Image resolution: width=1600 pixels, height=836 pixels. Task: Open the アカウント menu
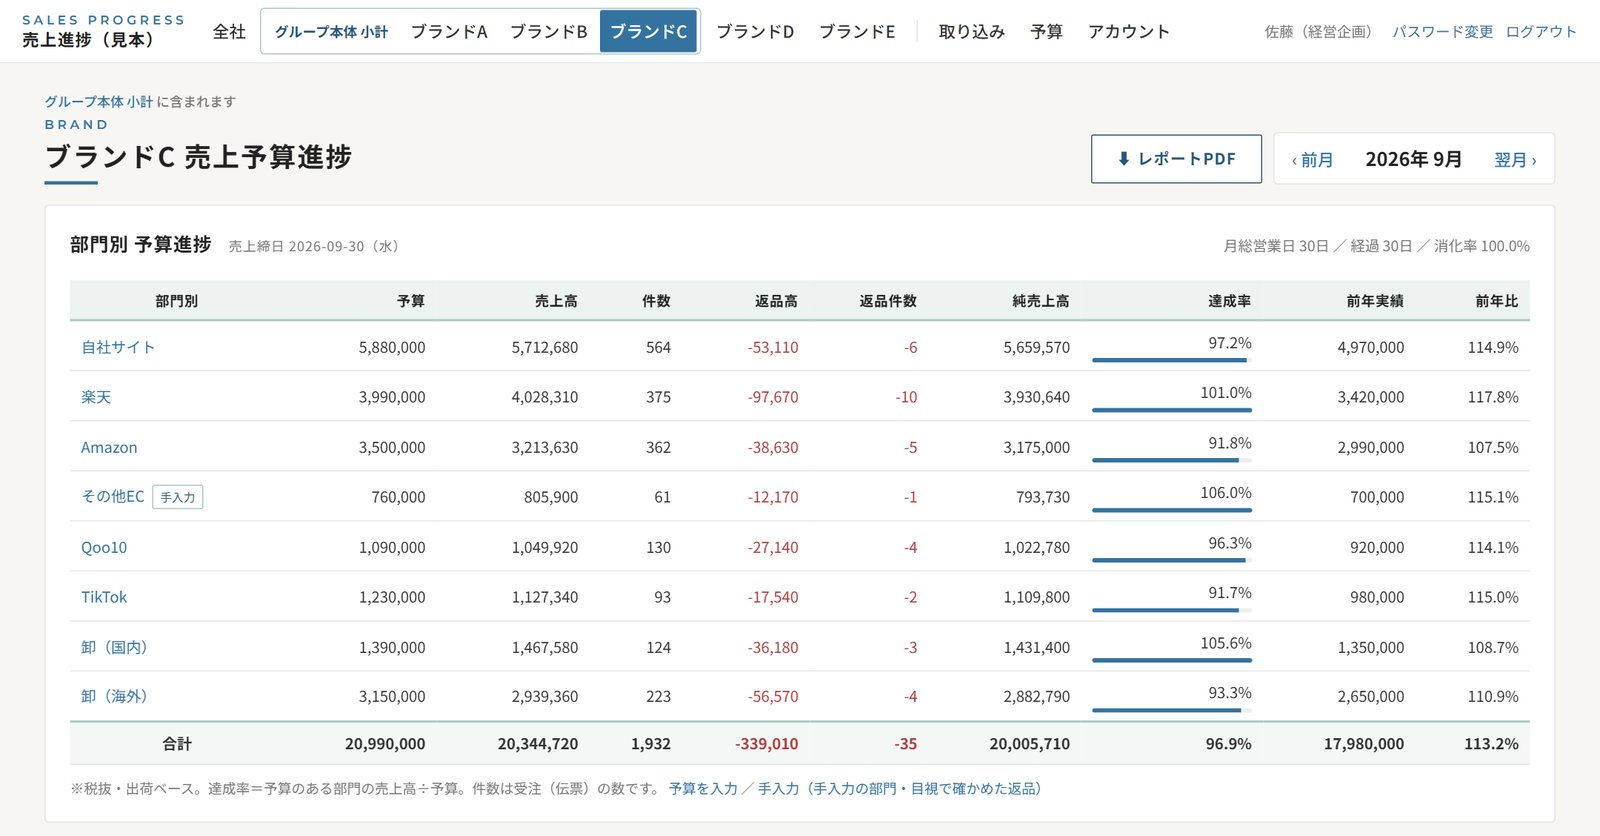coord(1129,32)
